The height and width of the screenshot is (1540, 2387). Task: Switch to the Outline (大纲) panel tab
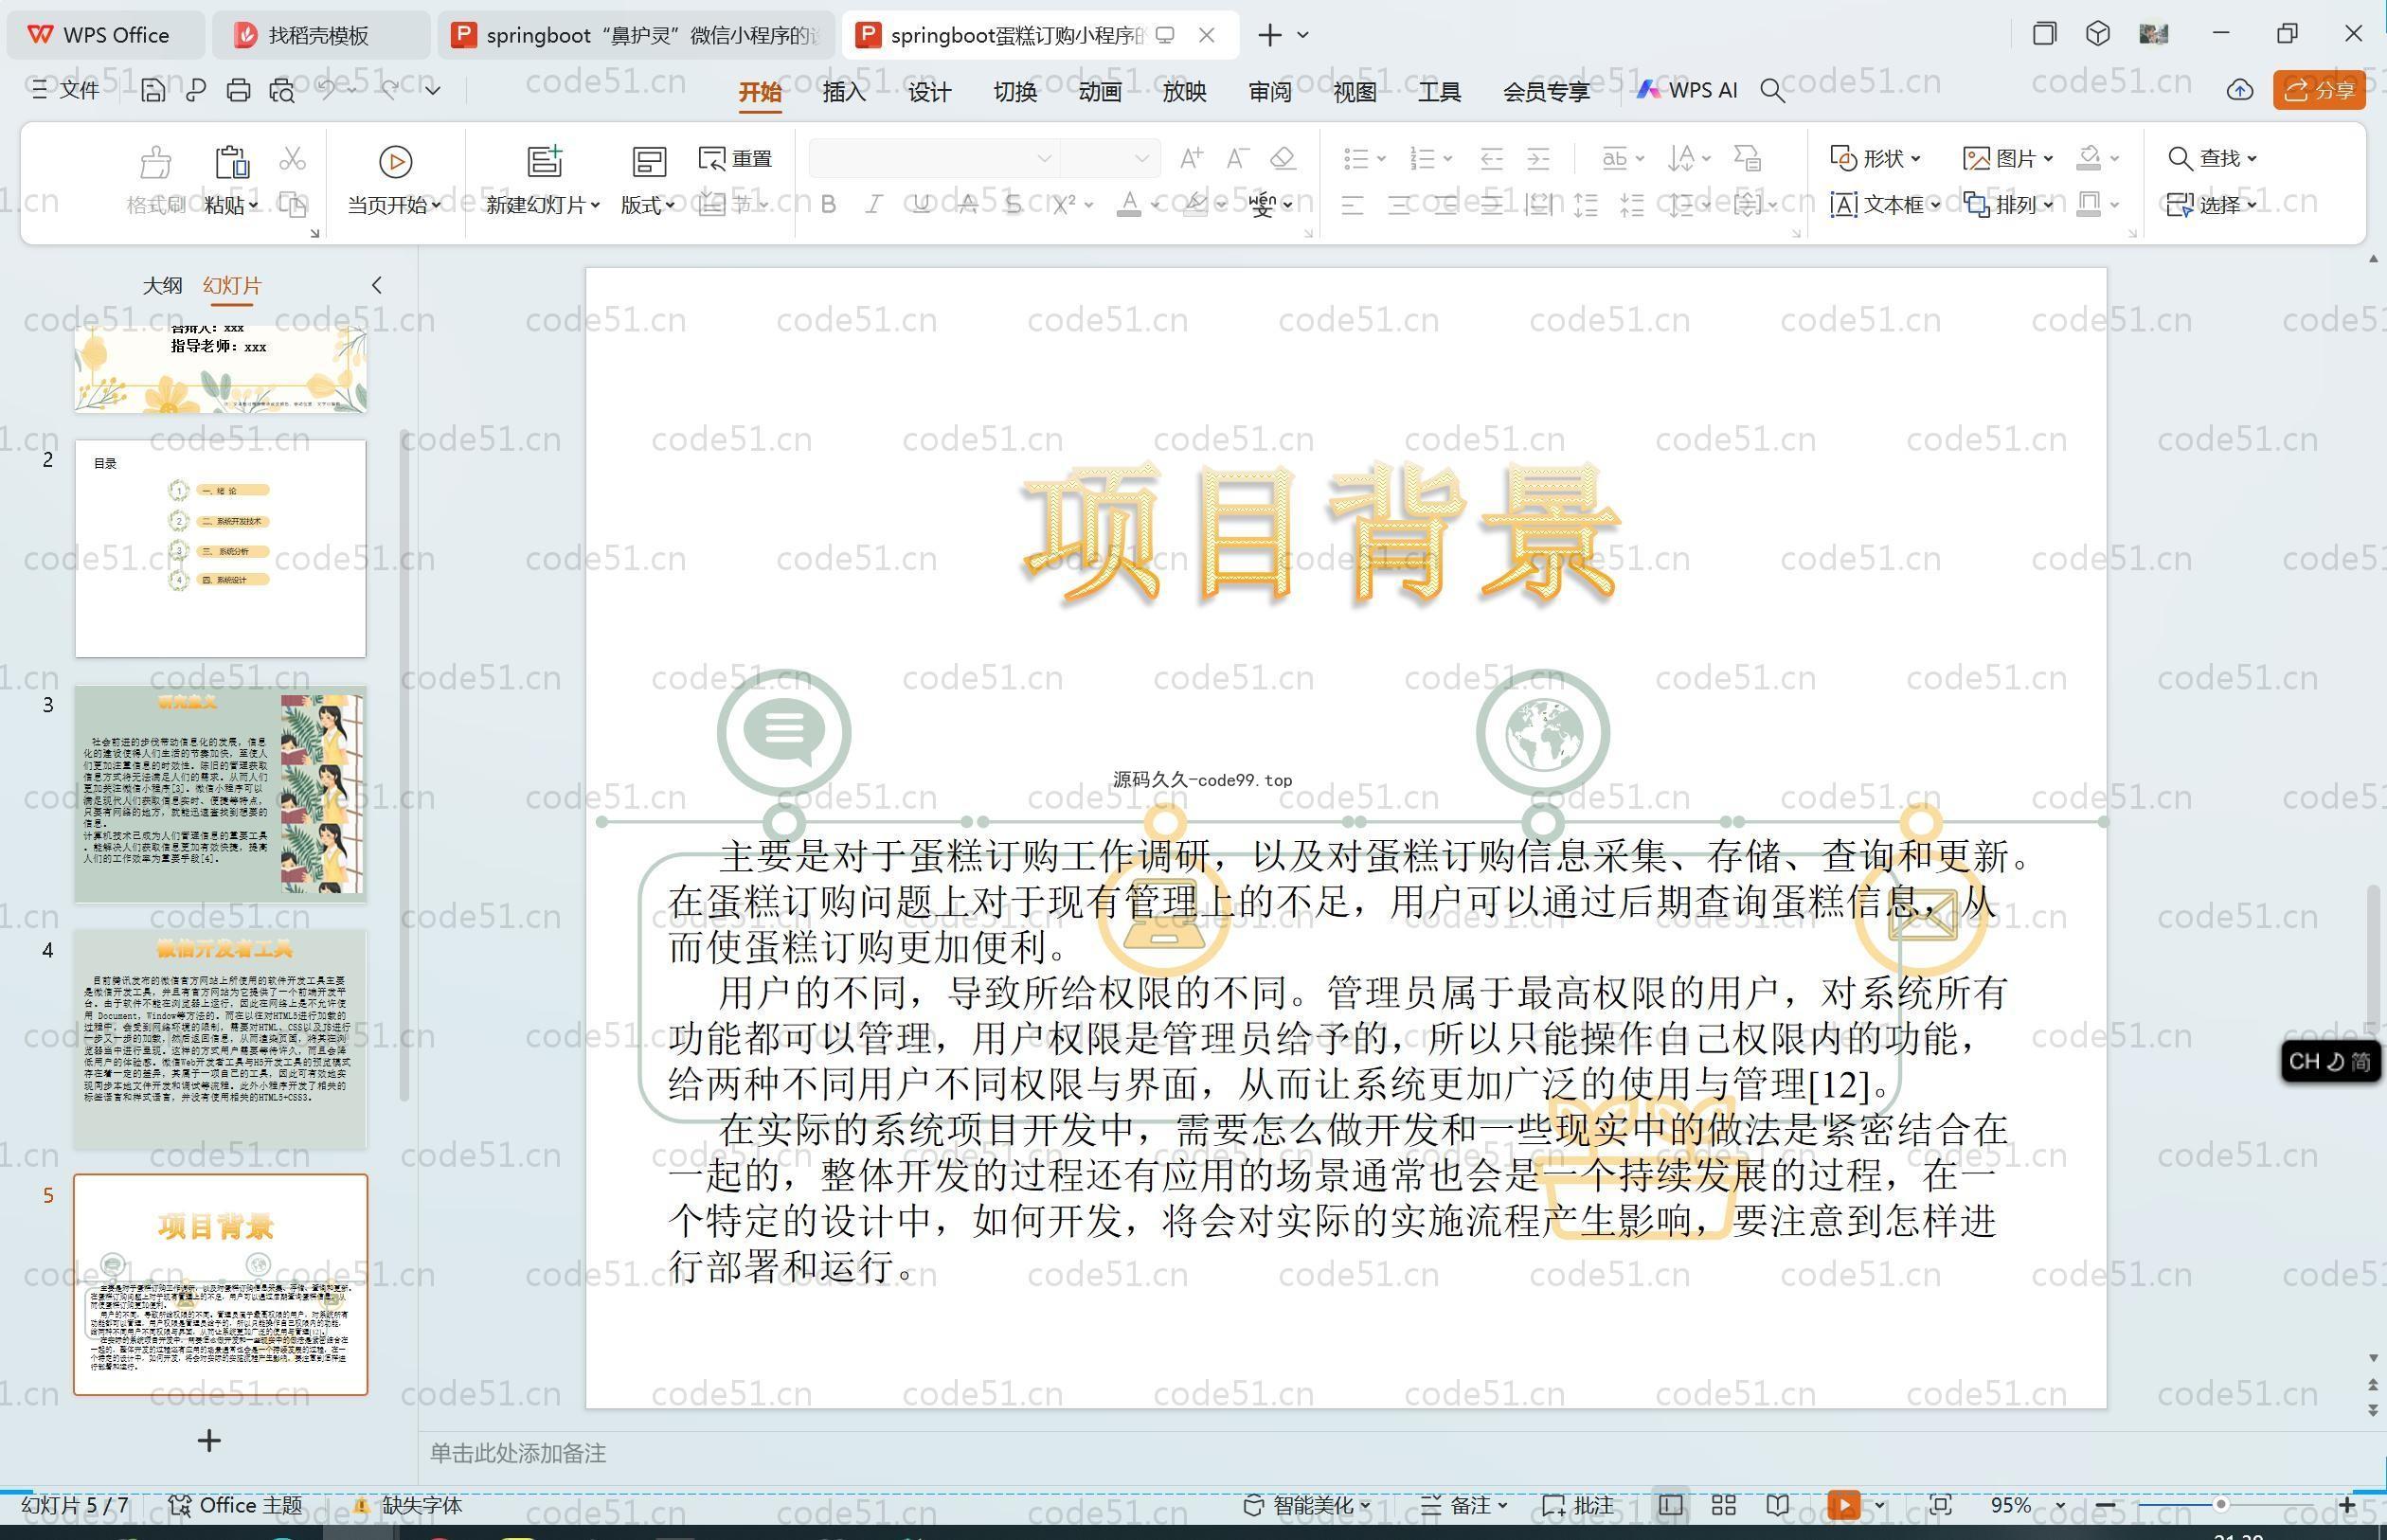[x=162, y=285]
